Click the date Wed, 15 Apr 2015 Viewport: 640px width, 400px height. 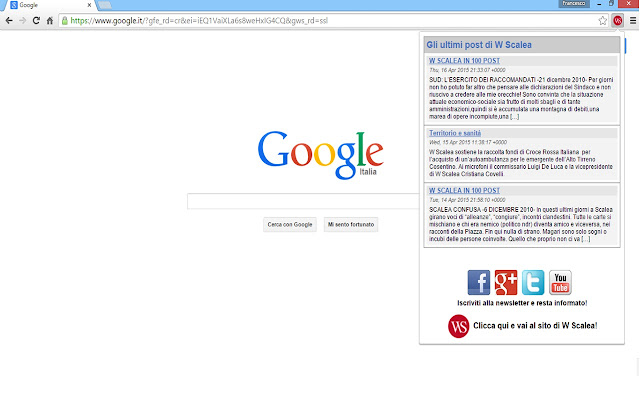[x=468, y=142]
